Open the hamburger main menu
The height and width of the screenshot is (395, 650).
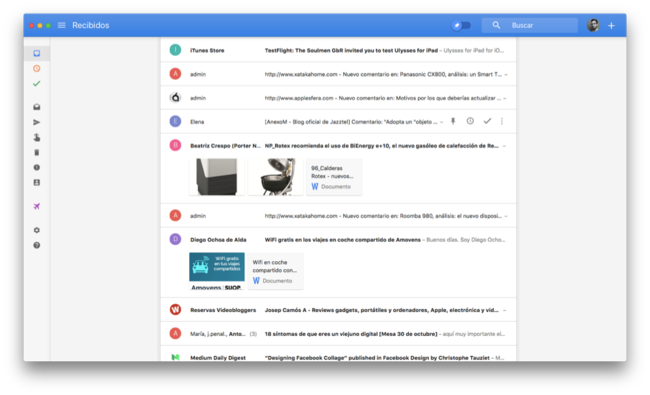click(62, 25)
